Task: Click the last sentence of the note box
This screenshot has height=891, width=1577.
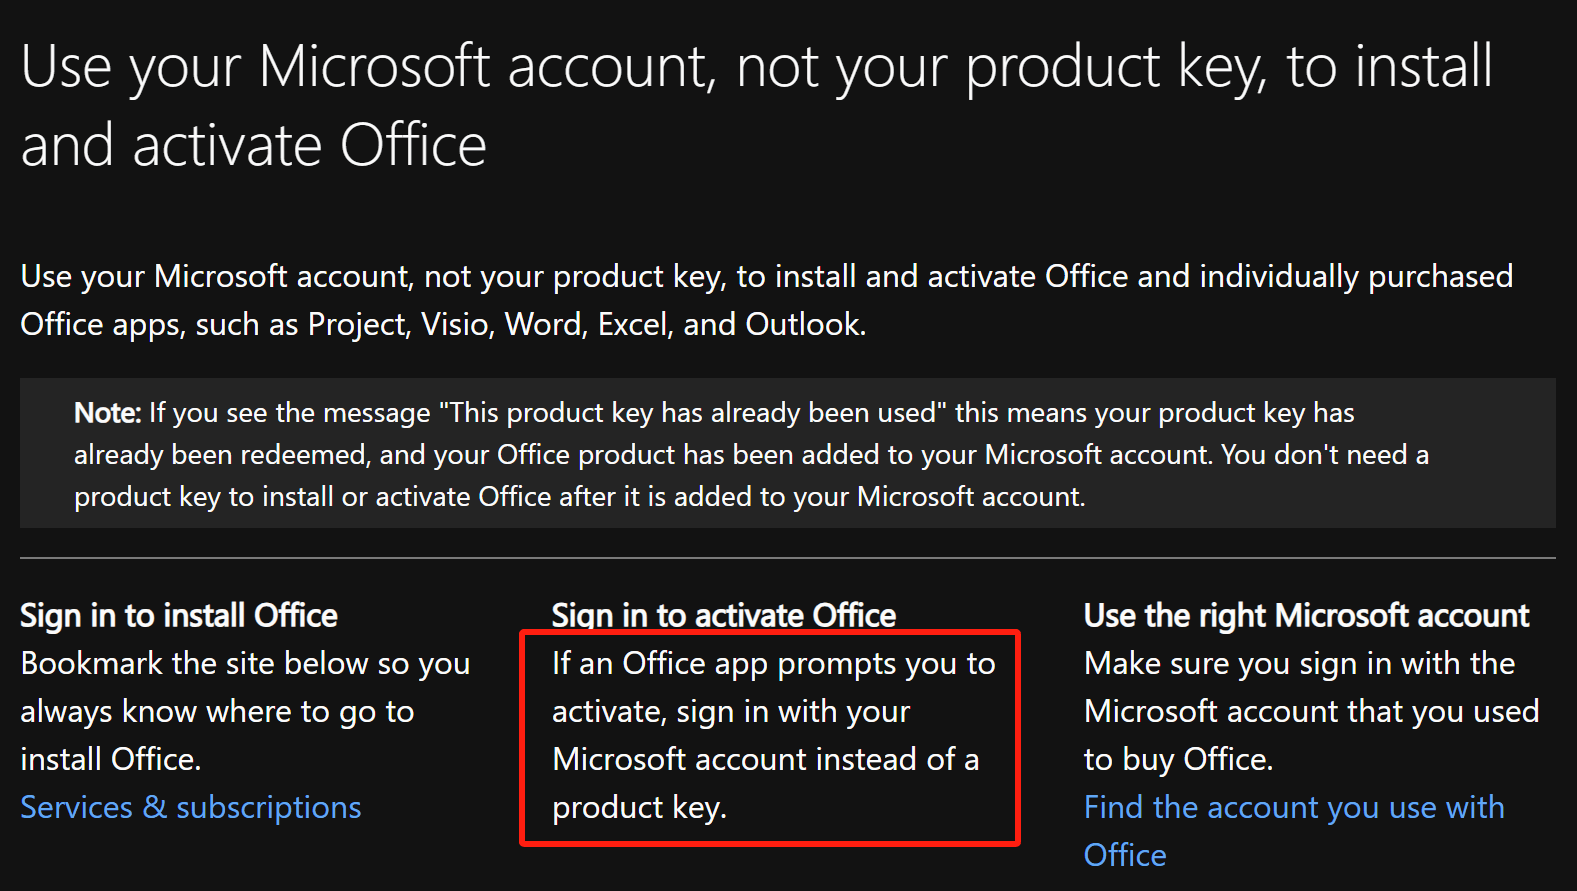Action: click(x=580, y=497)
